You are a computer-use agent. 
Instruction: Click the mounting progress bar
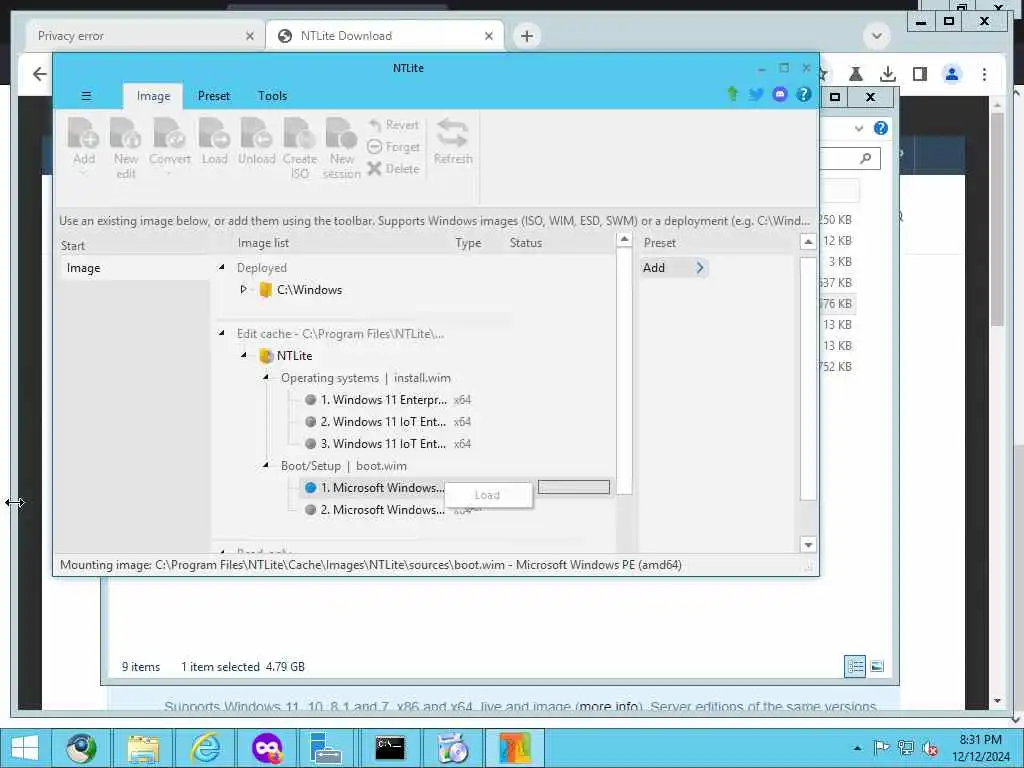(x=573, y=487)
